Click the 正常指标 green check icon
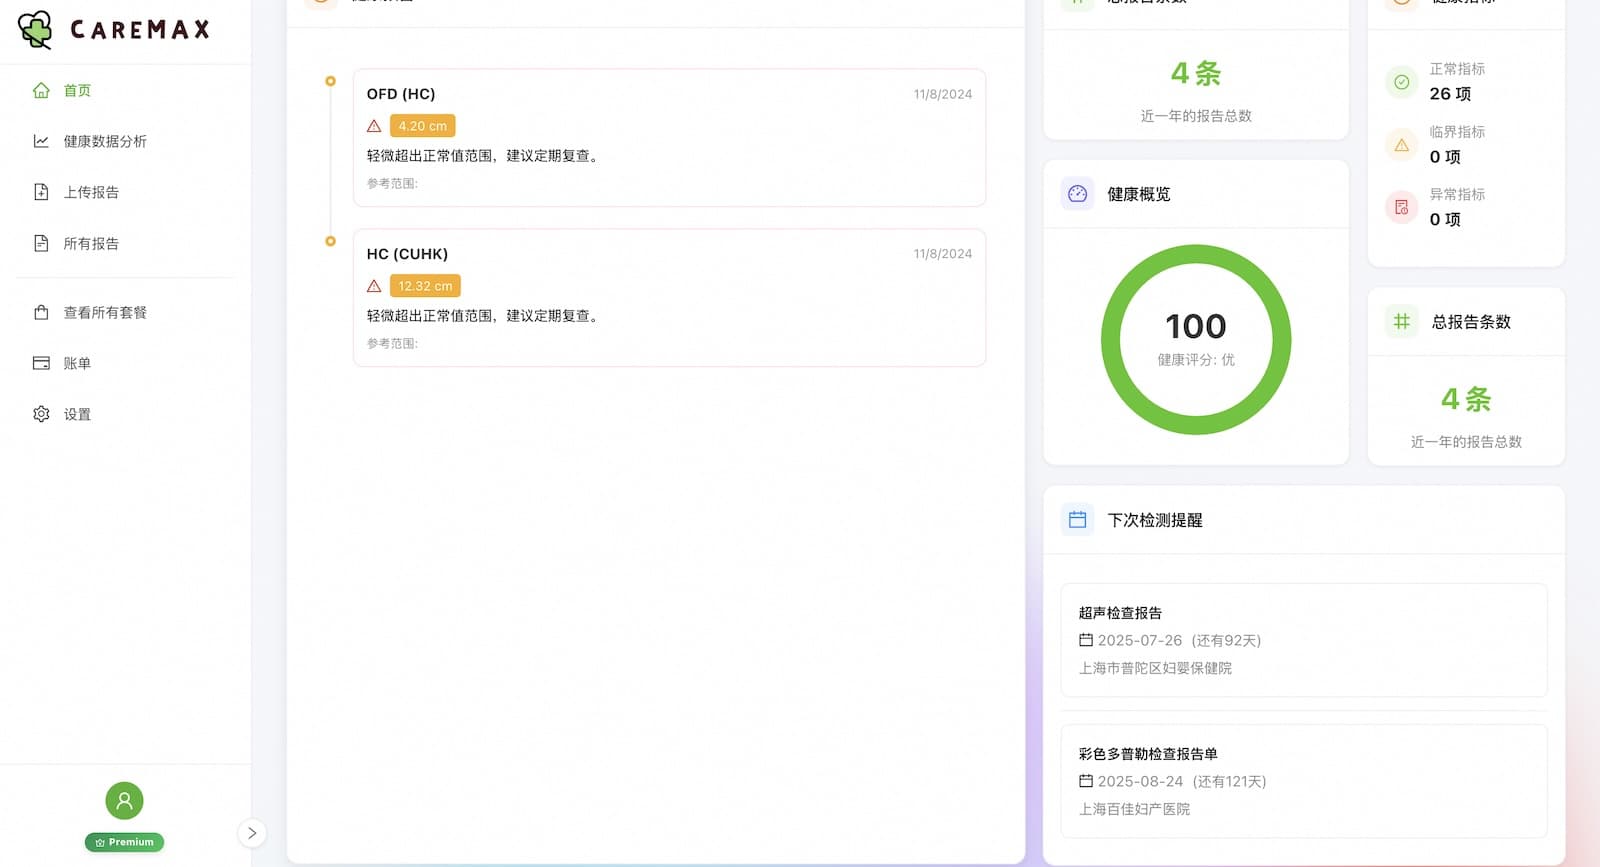This screenshot has width=1600, height=867. pos(1401,82)
